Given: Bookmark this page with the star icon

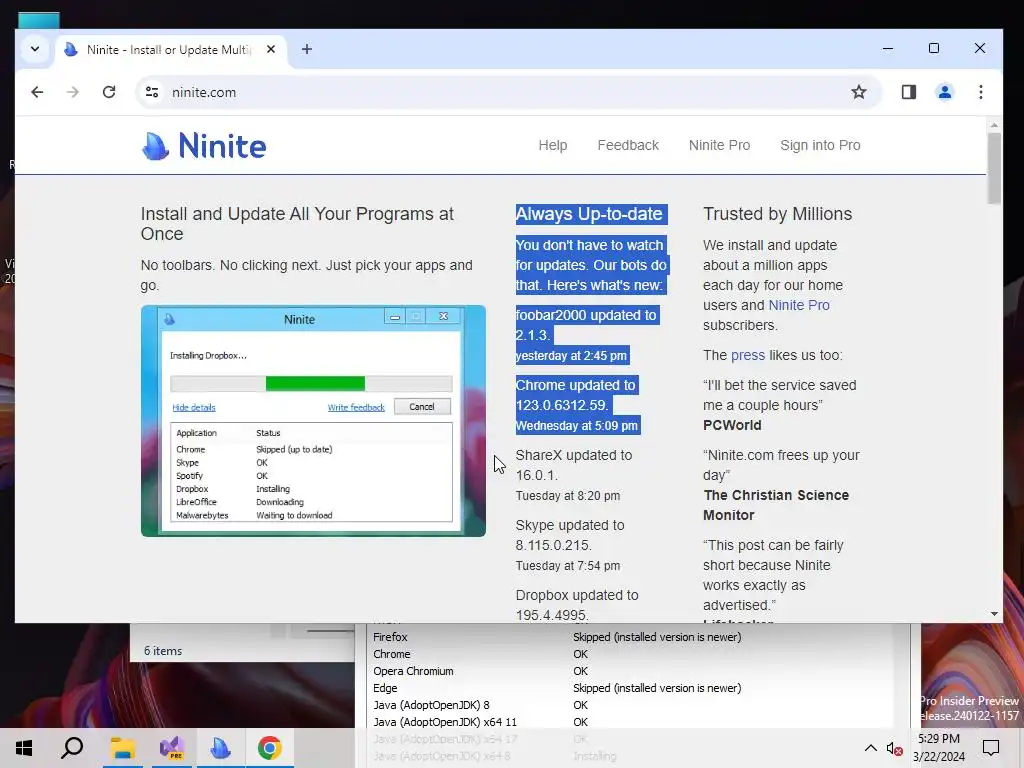Looking at the screenshot, I should coord(858,92).
